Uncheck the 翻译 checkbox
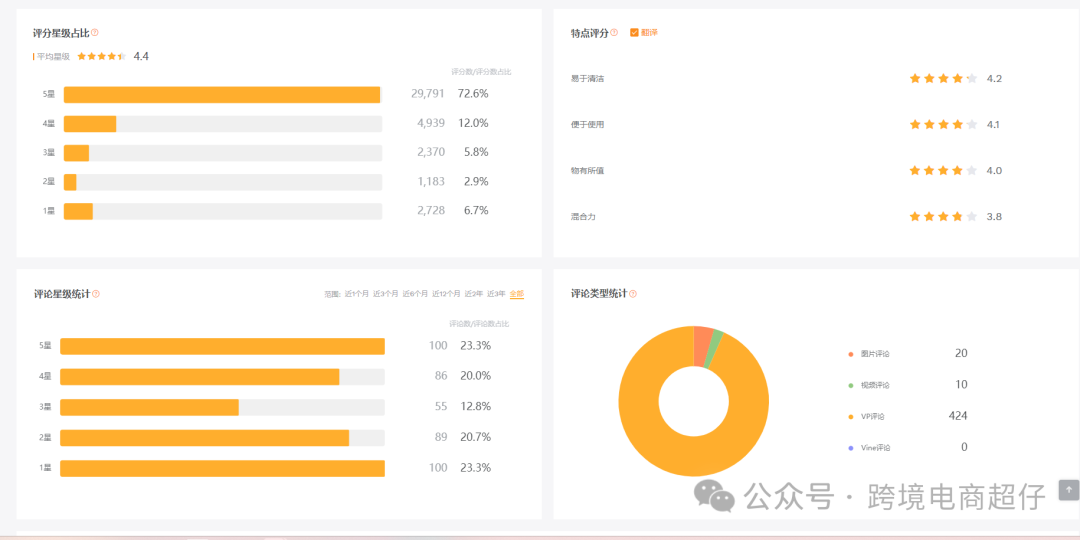Viewport: 1080px width, 540px height. pyautogui.click(x=634, y=33)
